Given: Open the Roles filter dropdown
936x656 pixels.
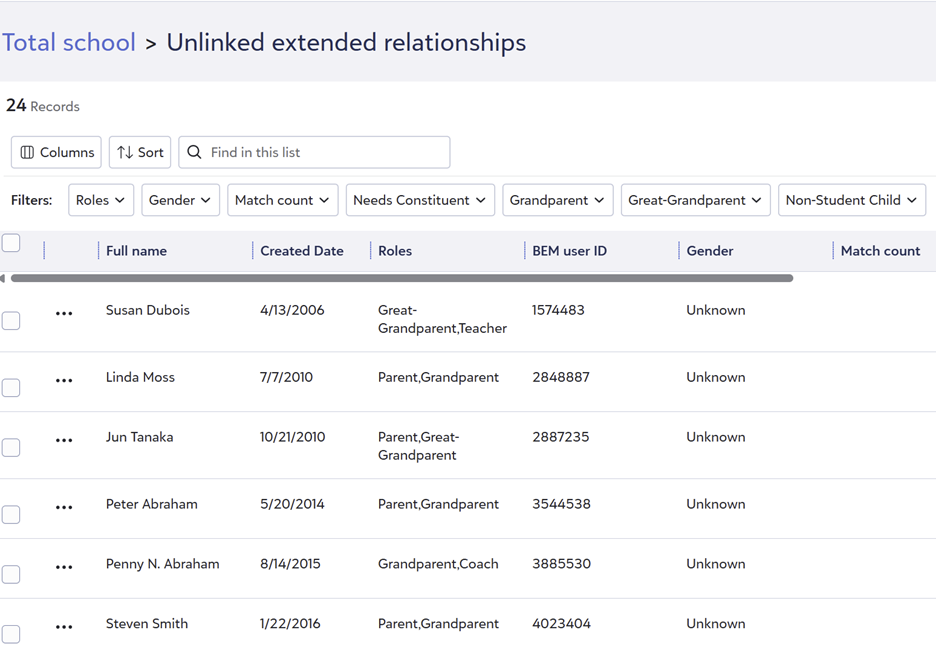Looking at the screenshot, I should (x=101, y=200).
